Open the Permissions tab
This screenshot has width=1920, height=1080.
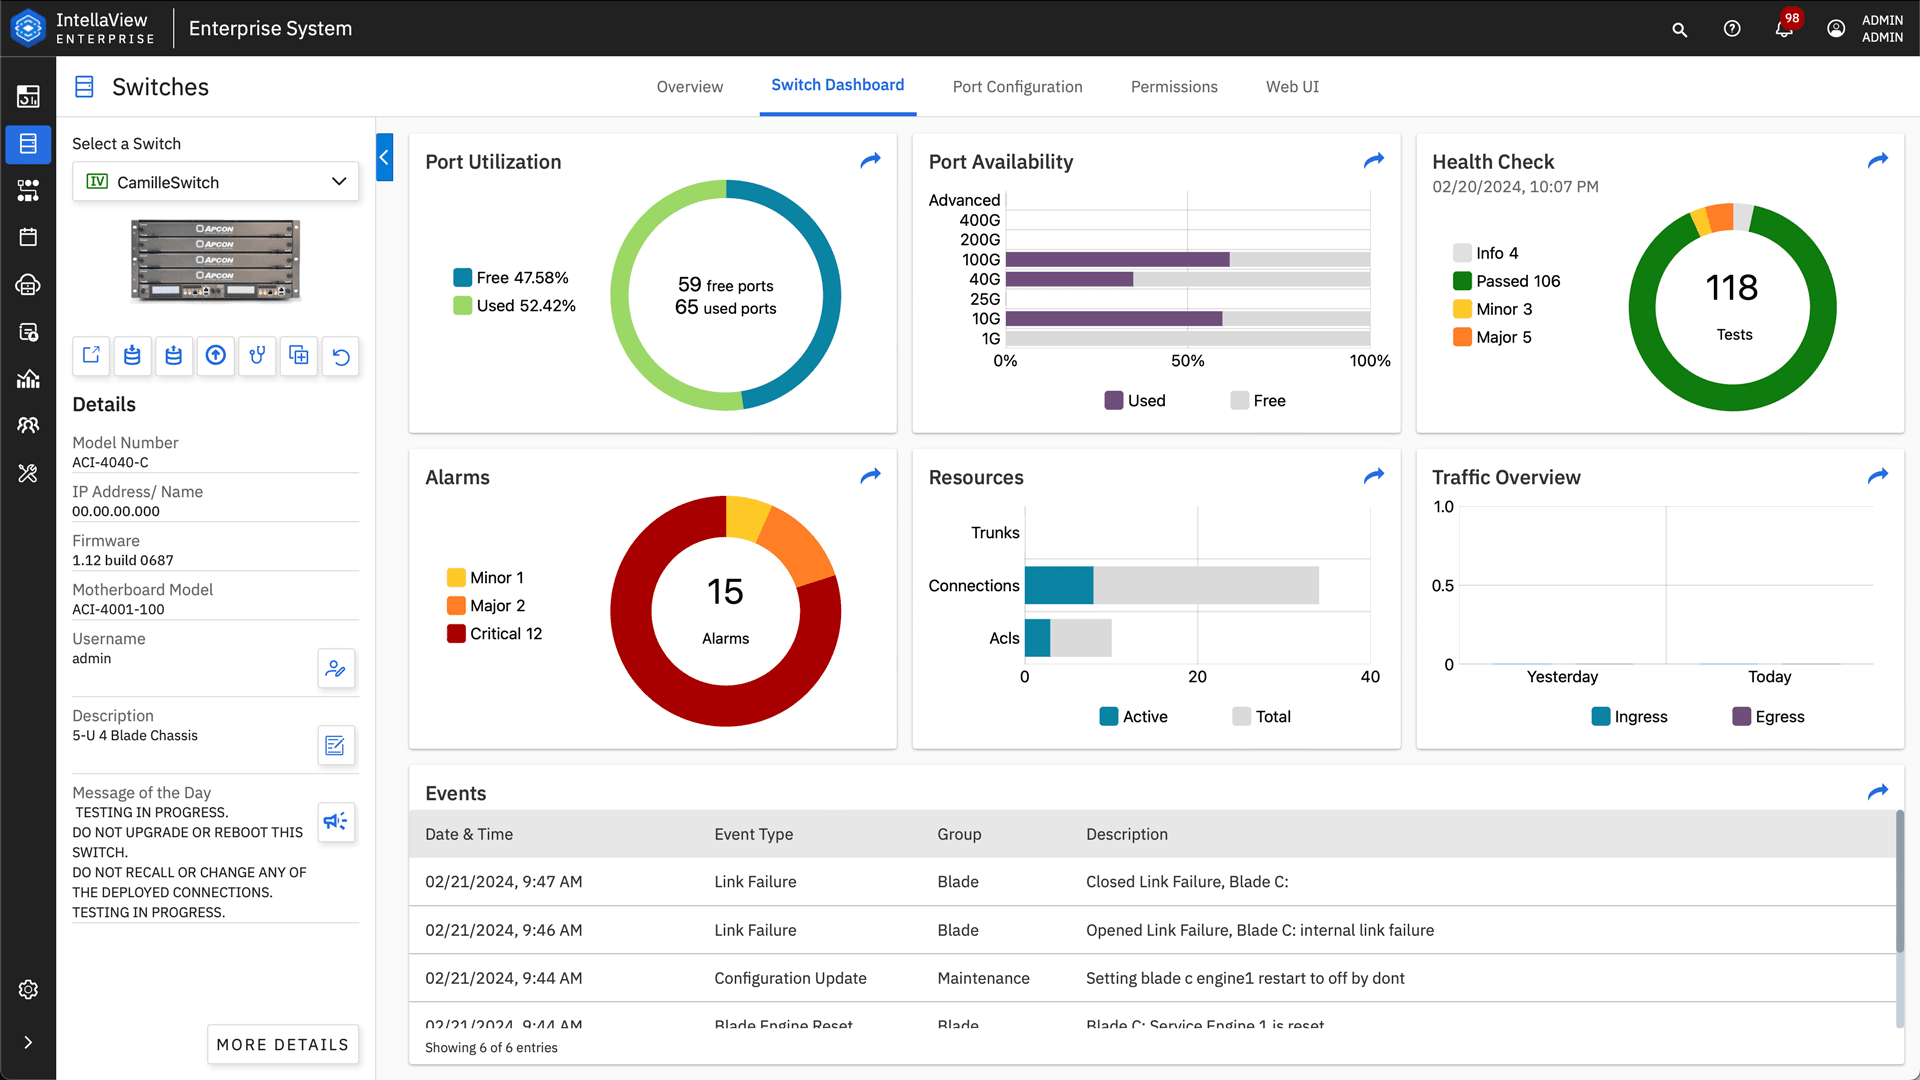(1174, 86)
